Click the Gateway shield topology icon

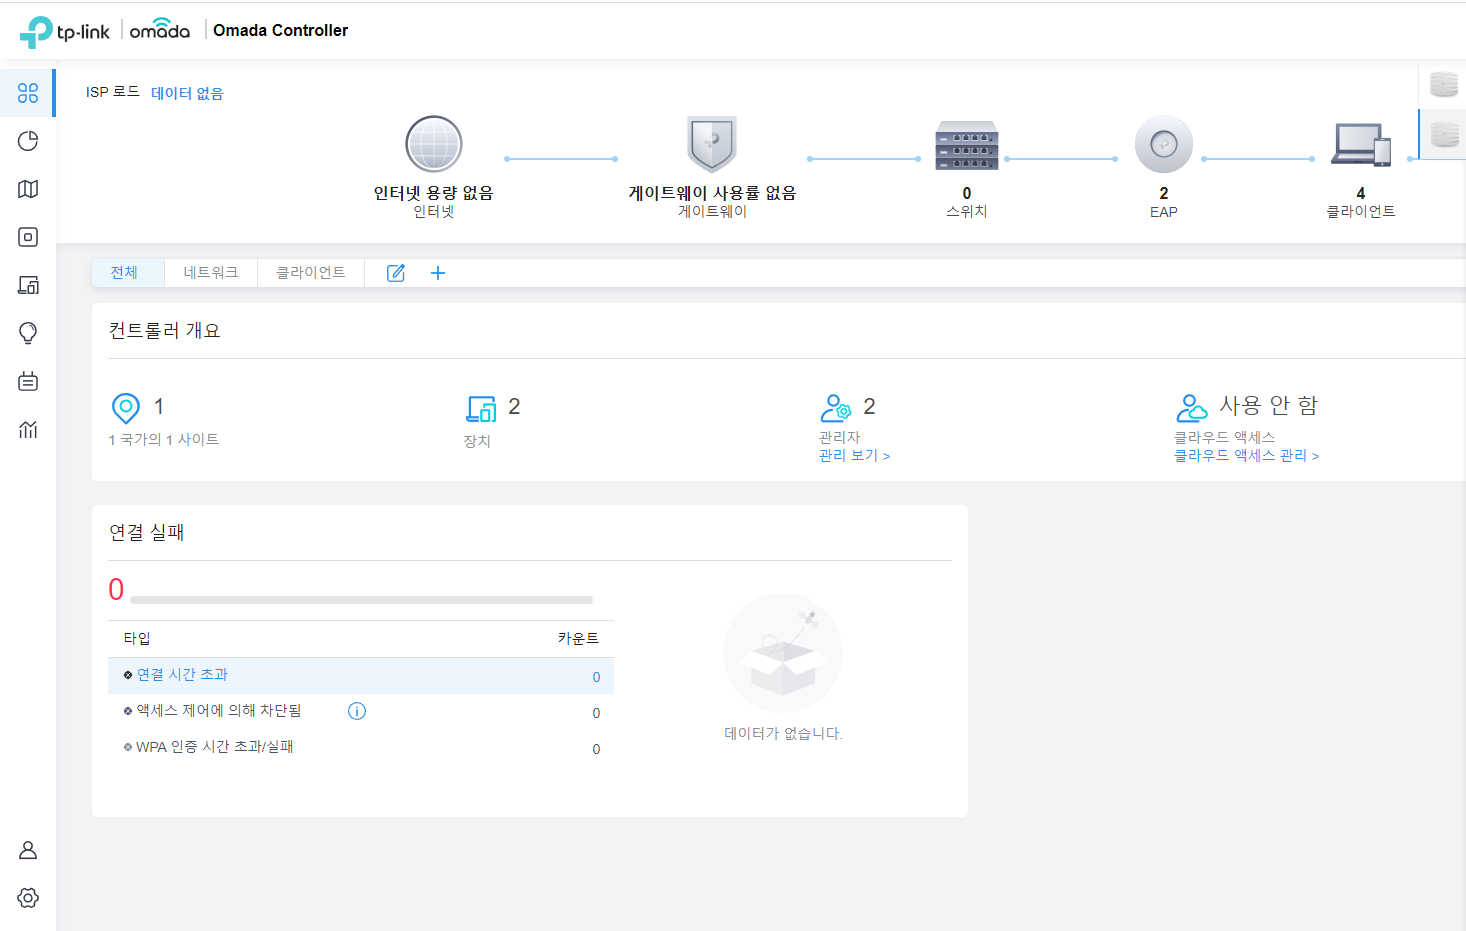pyautogui.click(x=712, y=144)
